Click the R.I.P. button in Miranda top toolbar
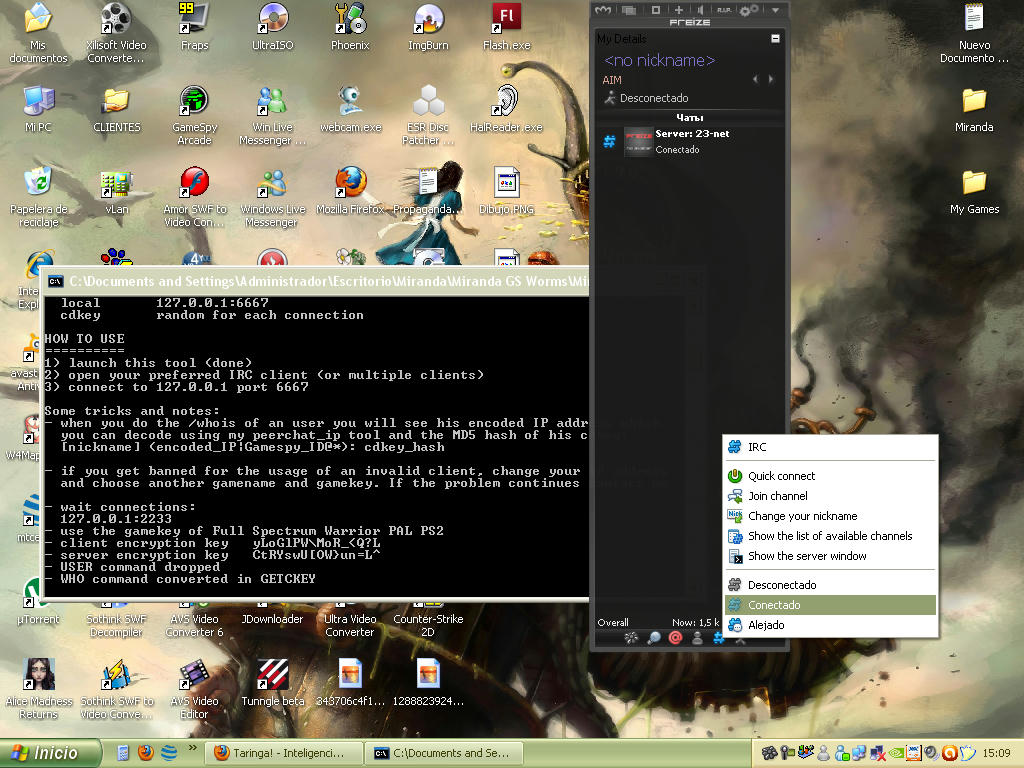Screen dimensions: 1024x768 (724, 10)
